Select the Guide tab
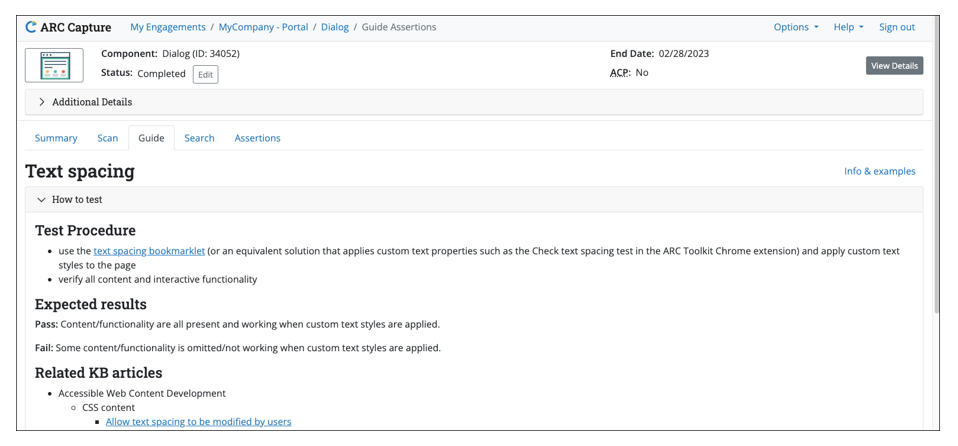 [151, 138]
